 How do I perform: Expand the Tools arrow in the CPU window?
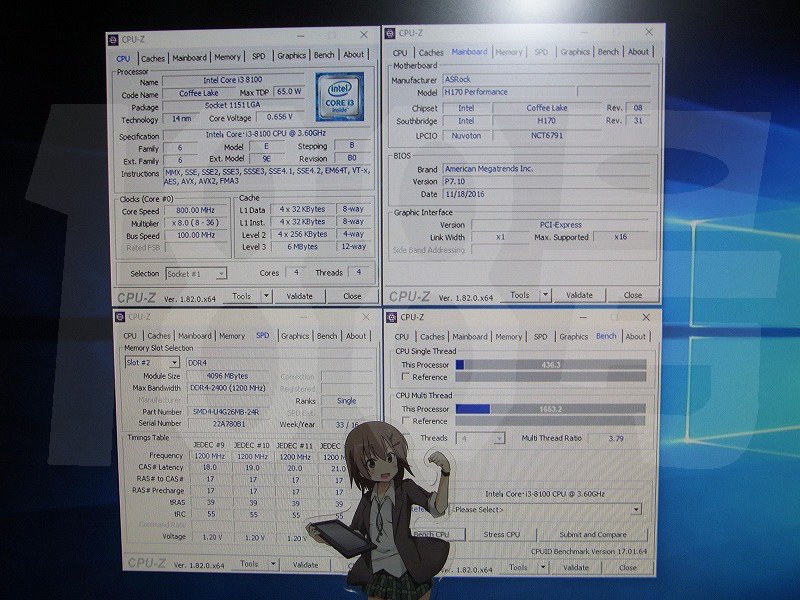click(266, 296)
